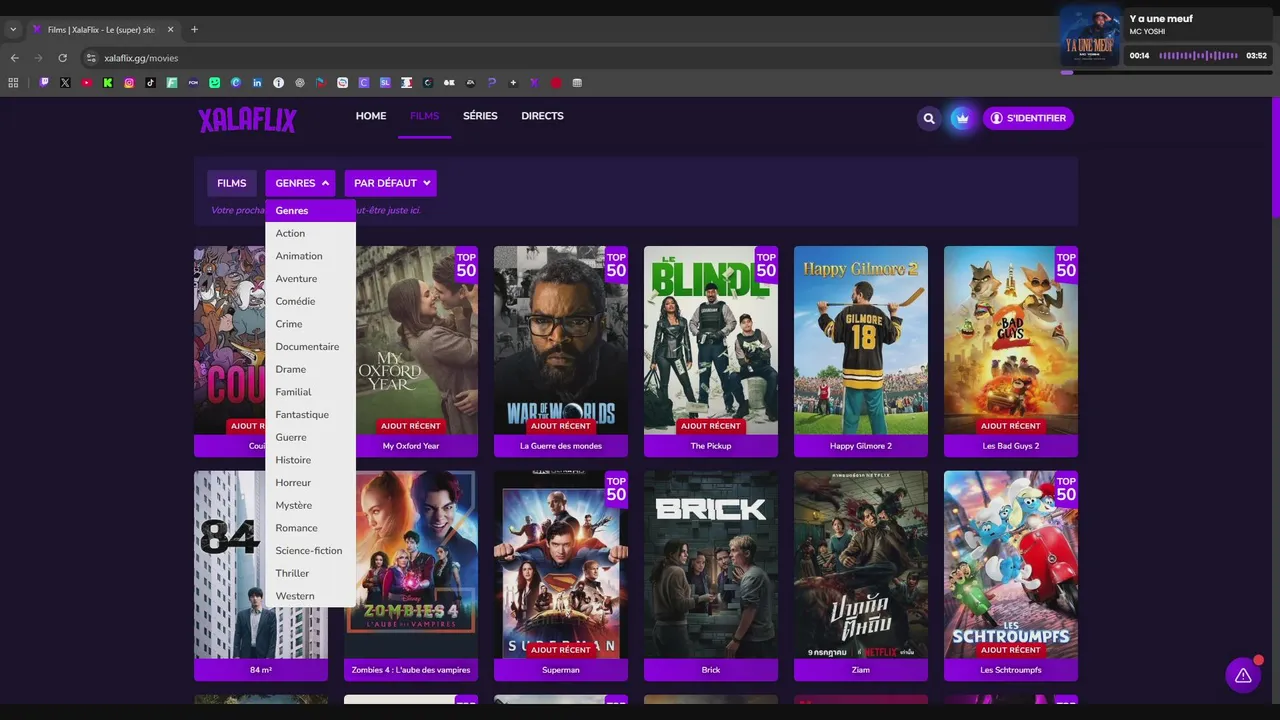Choose Drame genre
Screen dimensions: 1280x720
(310, 369)
